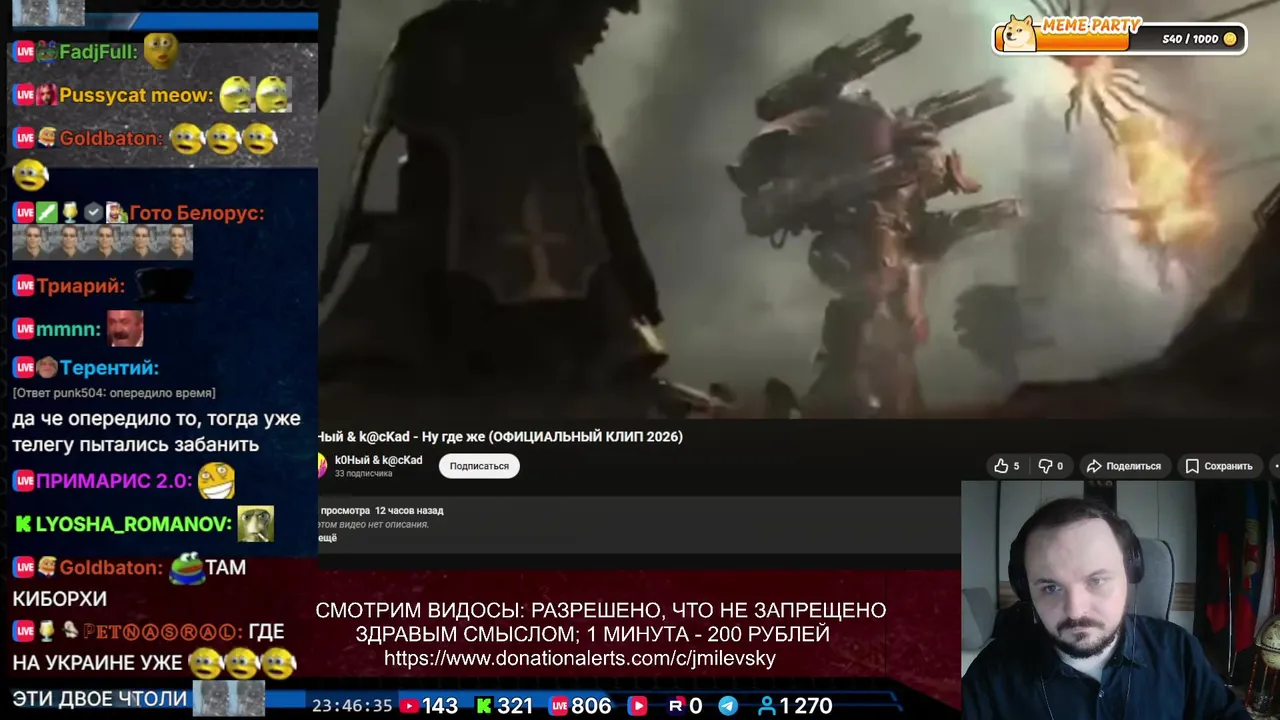This screenshot has width=1280, height=720.
Task: Click the Сохранить save button
Action: click(1219, 466)
